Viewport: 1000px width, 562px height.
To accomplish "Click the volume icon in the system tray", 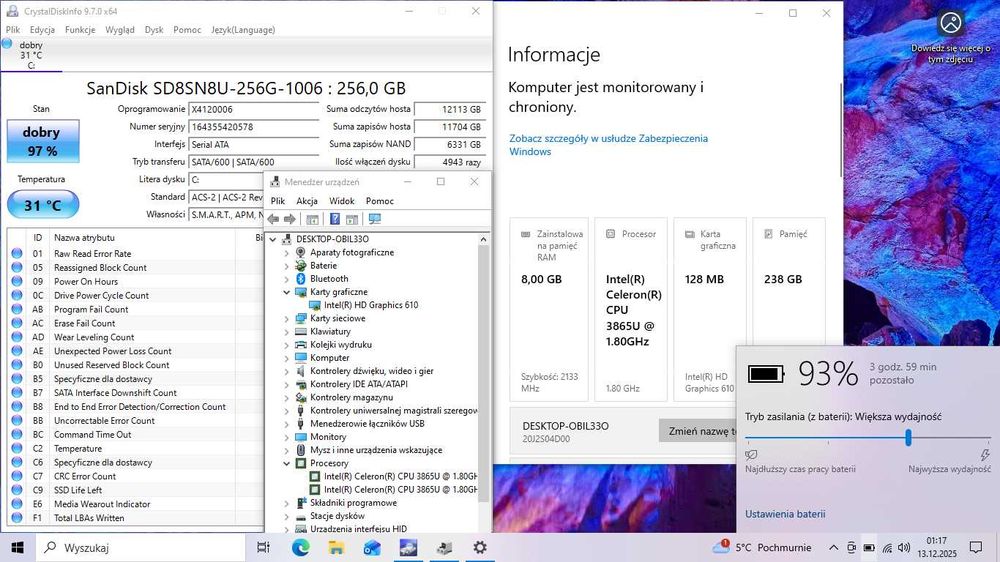I will click(904, 547).
